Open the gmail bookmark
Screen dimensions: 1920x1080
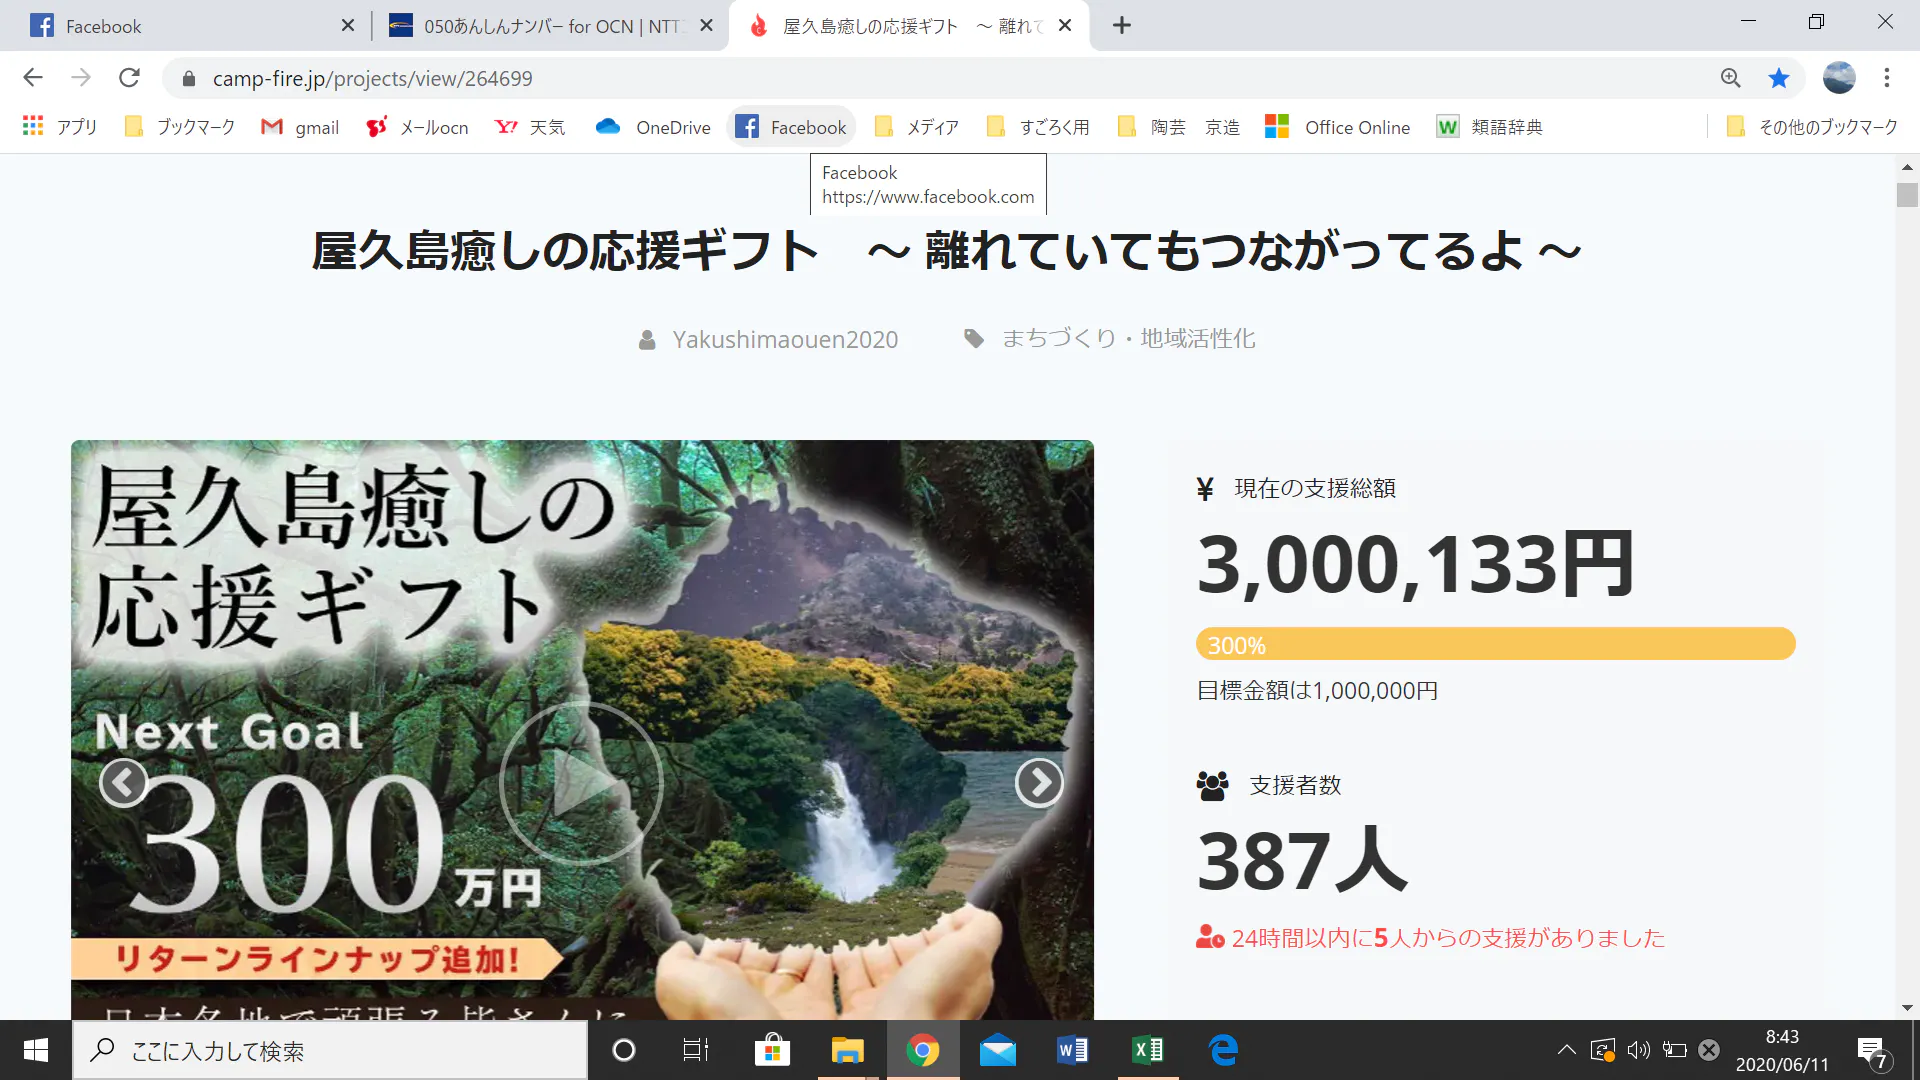pos(300,127)
